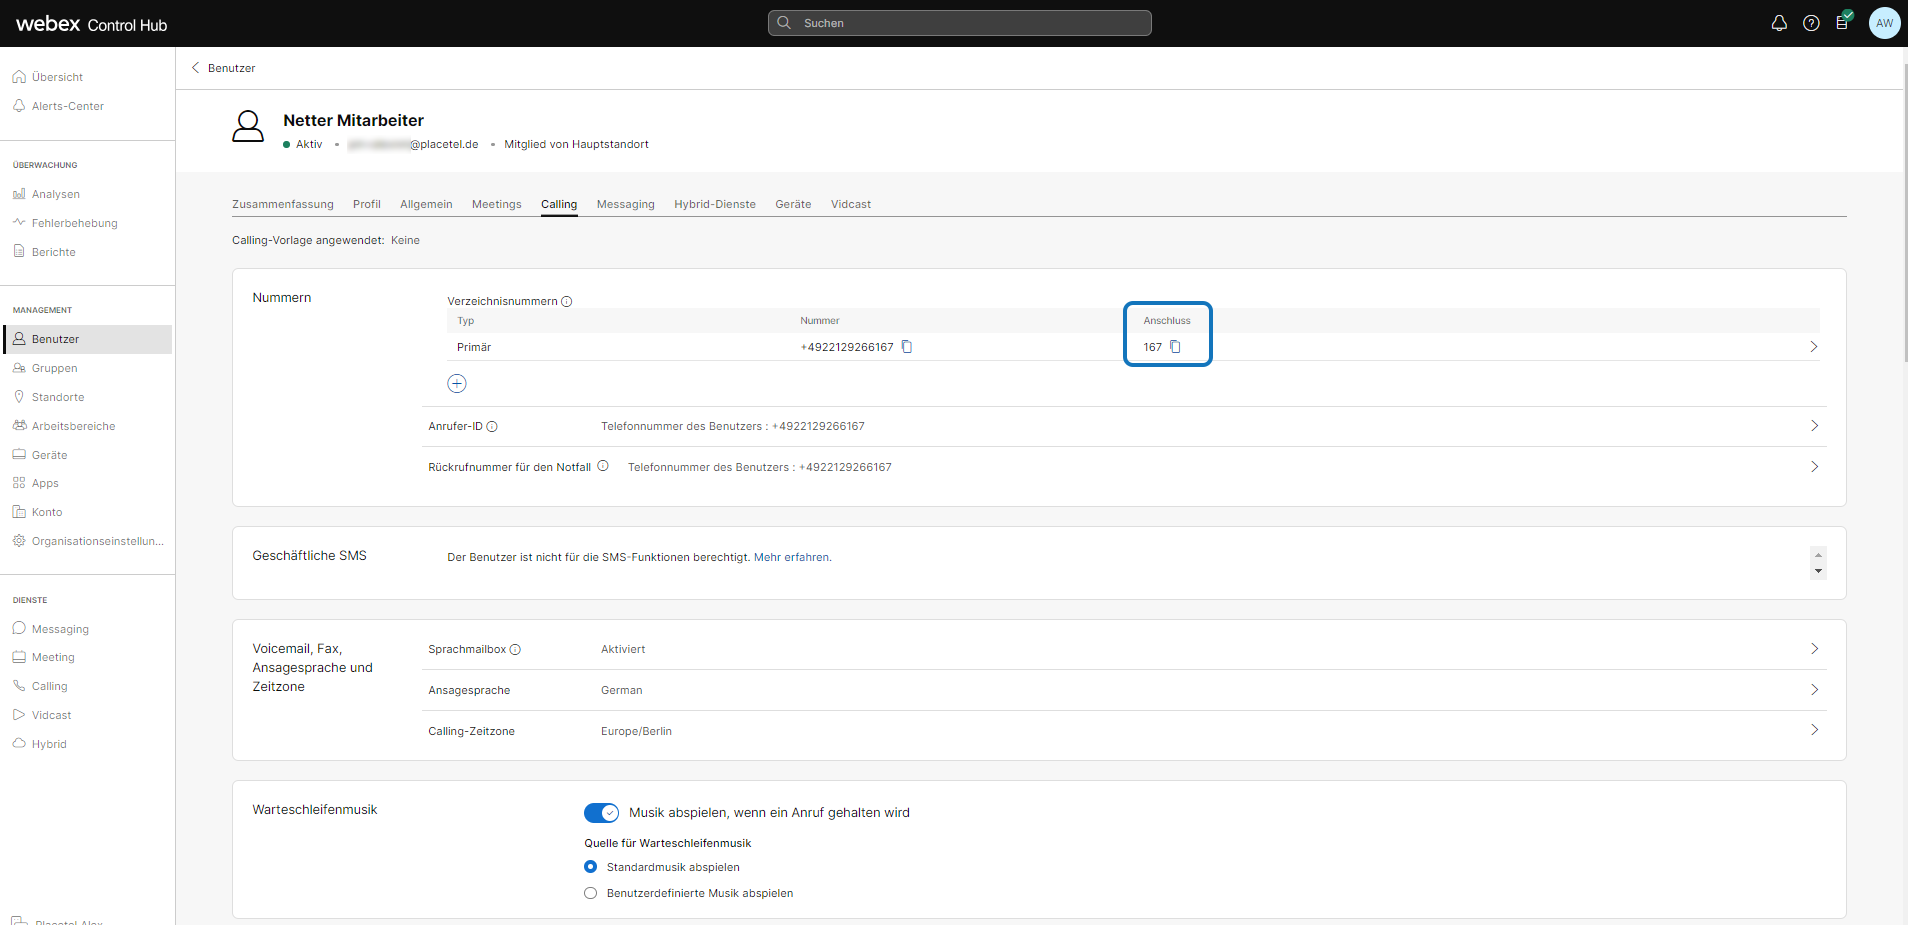Screen dimensions: 1908x925
Task: Open the Anrufer-ID row chevron
Action: click(x=1814, y=426)
